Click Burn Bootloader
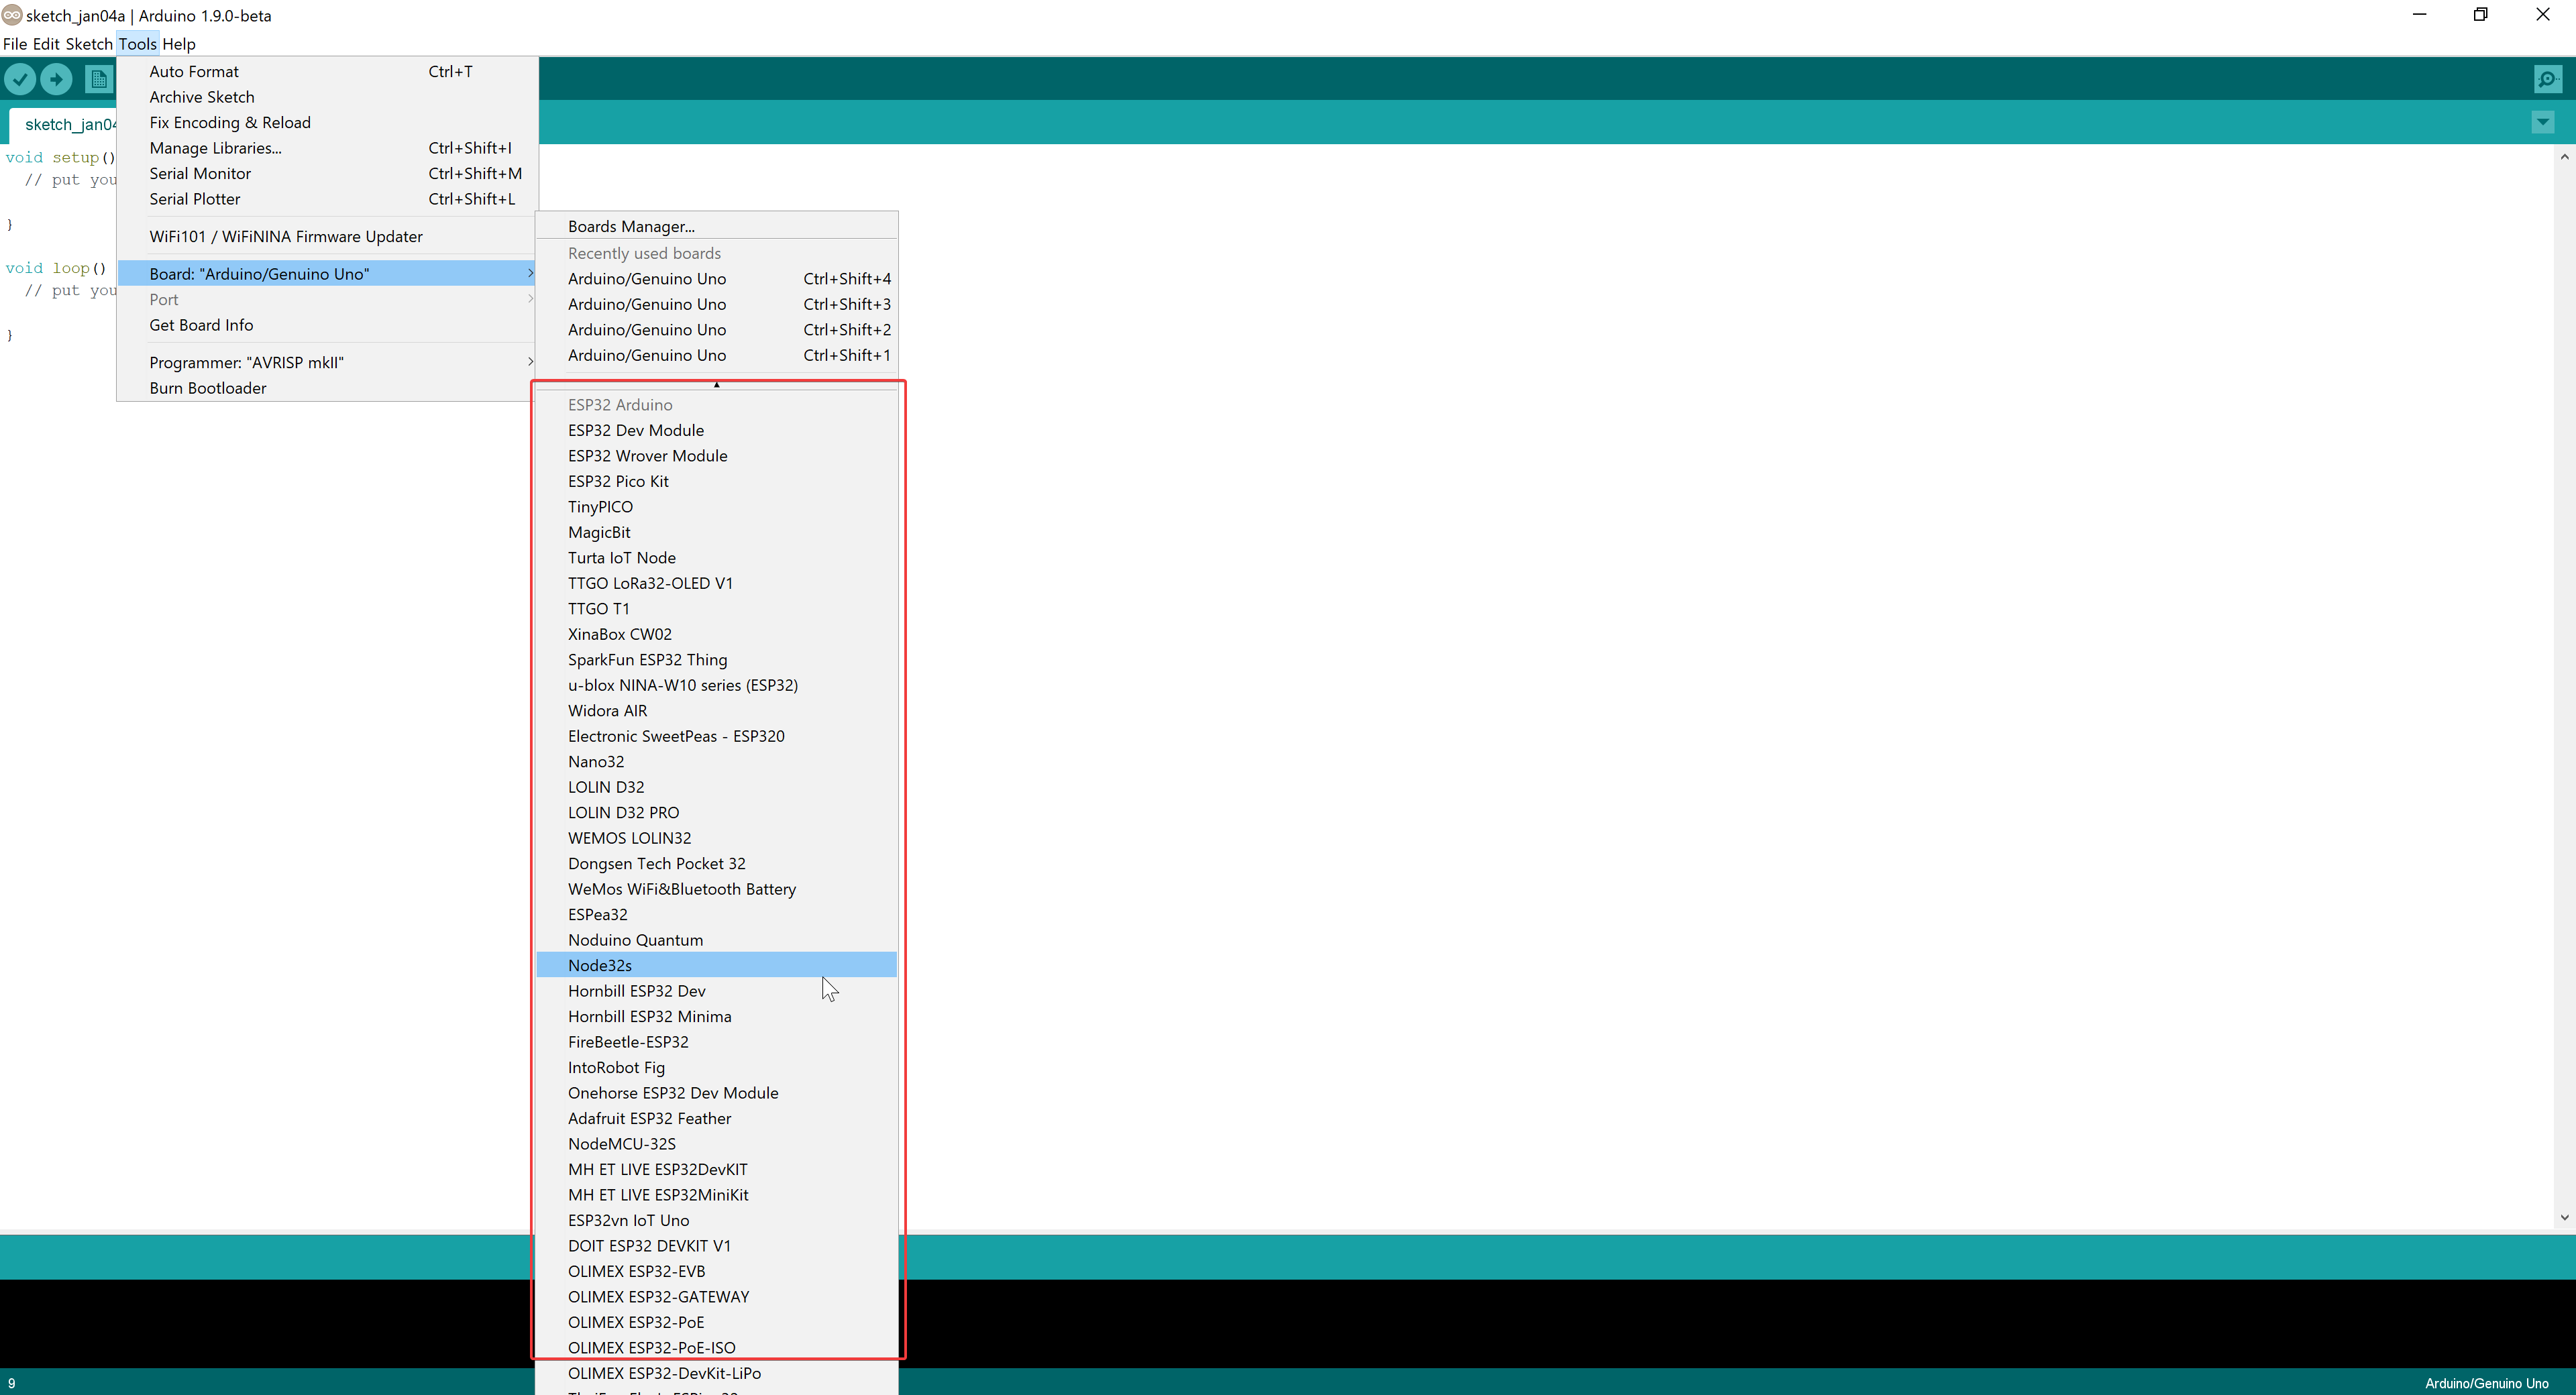 327,388
